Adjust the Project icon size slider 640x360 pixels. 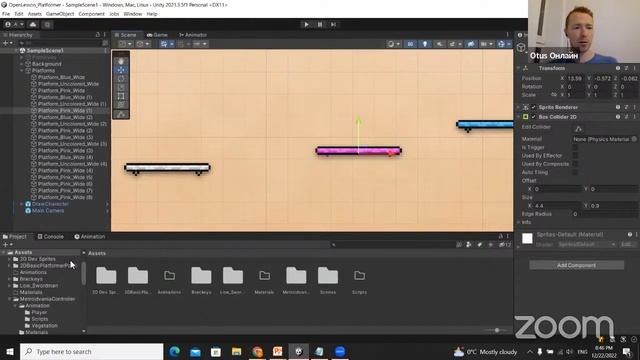point(497,330)
